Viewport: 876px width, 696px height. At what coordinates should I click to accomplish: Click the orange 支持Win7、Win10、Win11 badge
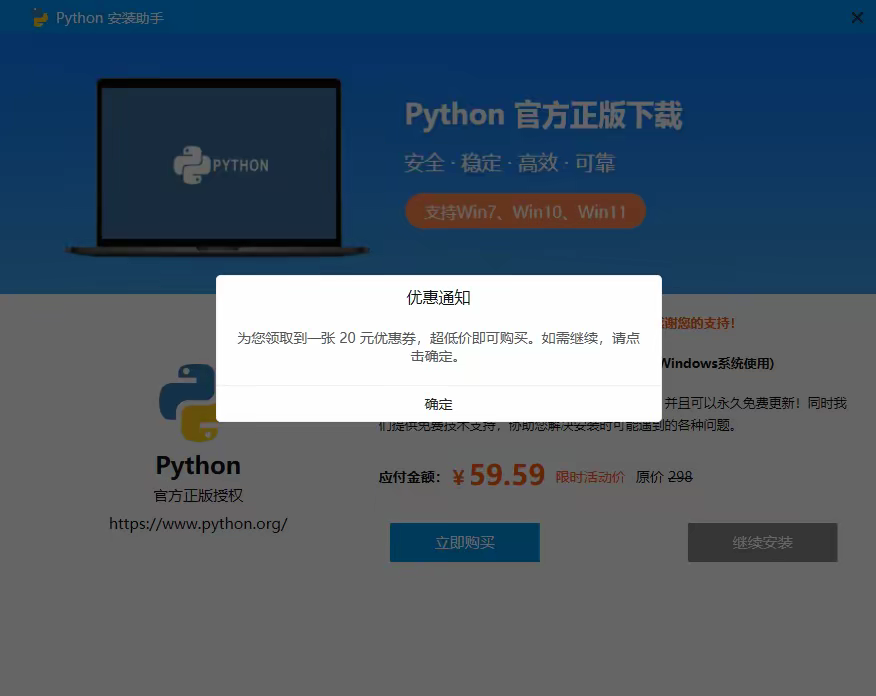click(x=525, y=212)
